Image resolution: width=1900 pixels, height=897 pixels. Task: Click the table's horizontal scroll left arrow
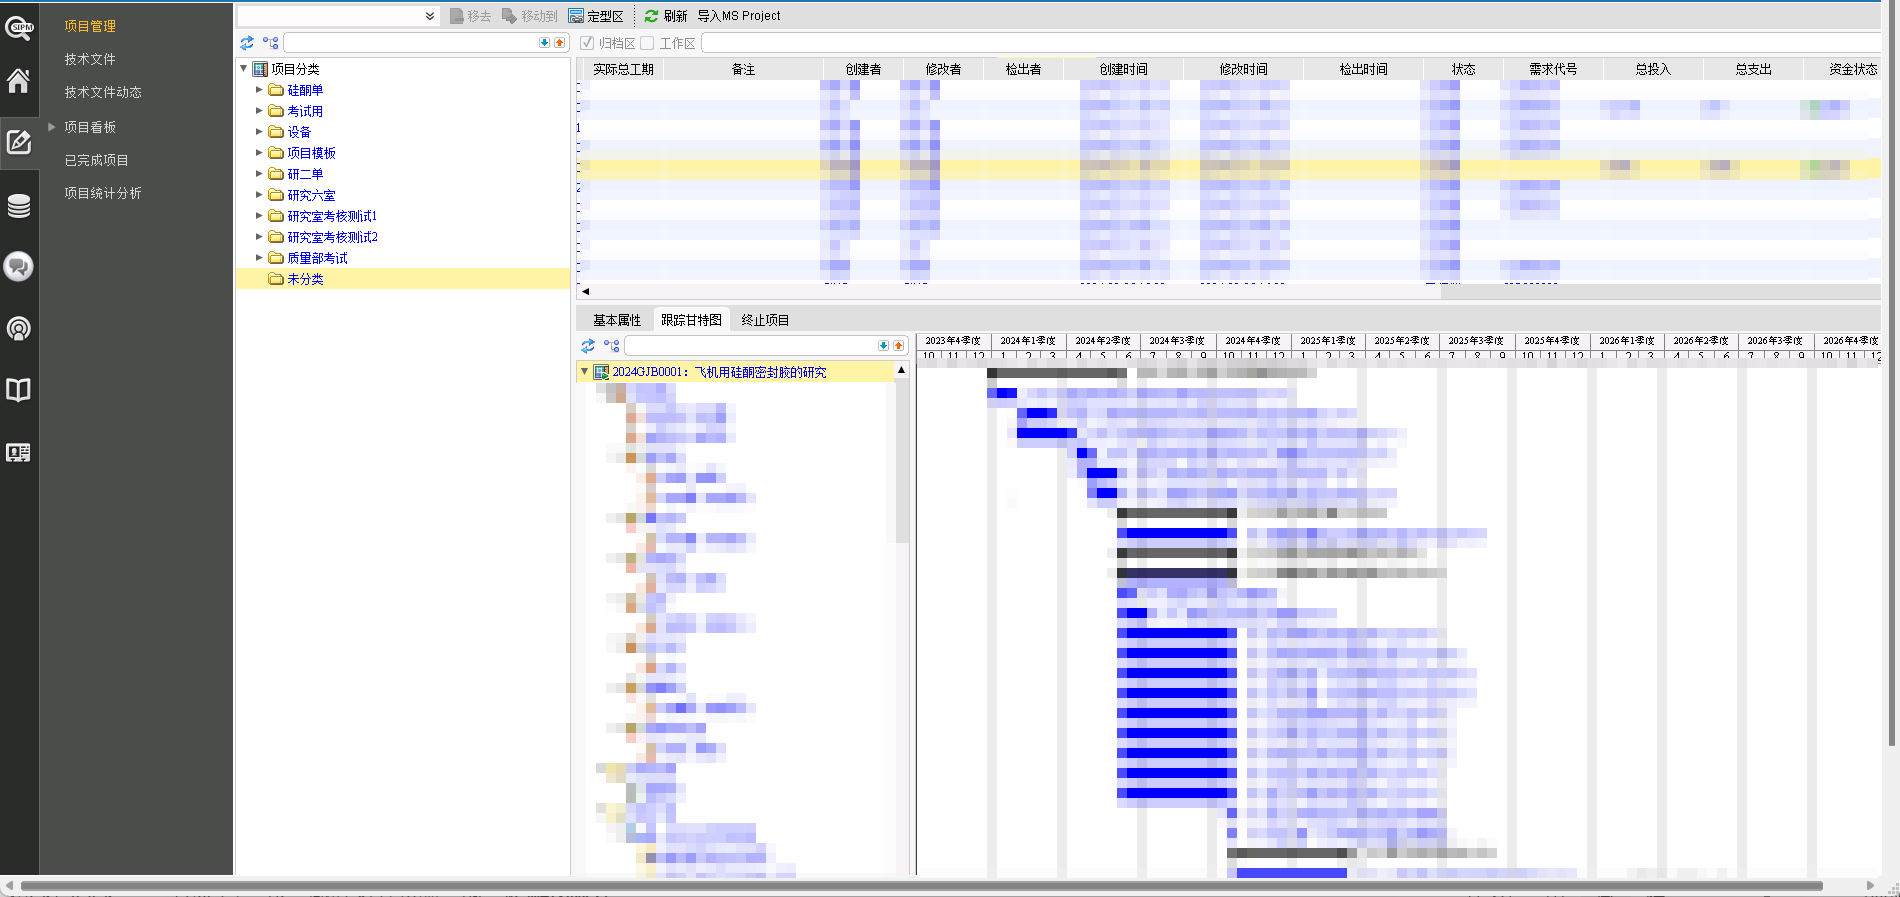tap(586, 291)
